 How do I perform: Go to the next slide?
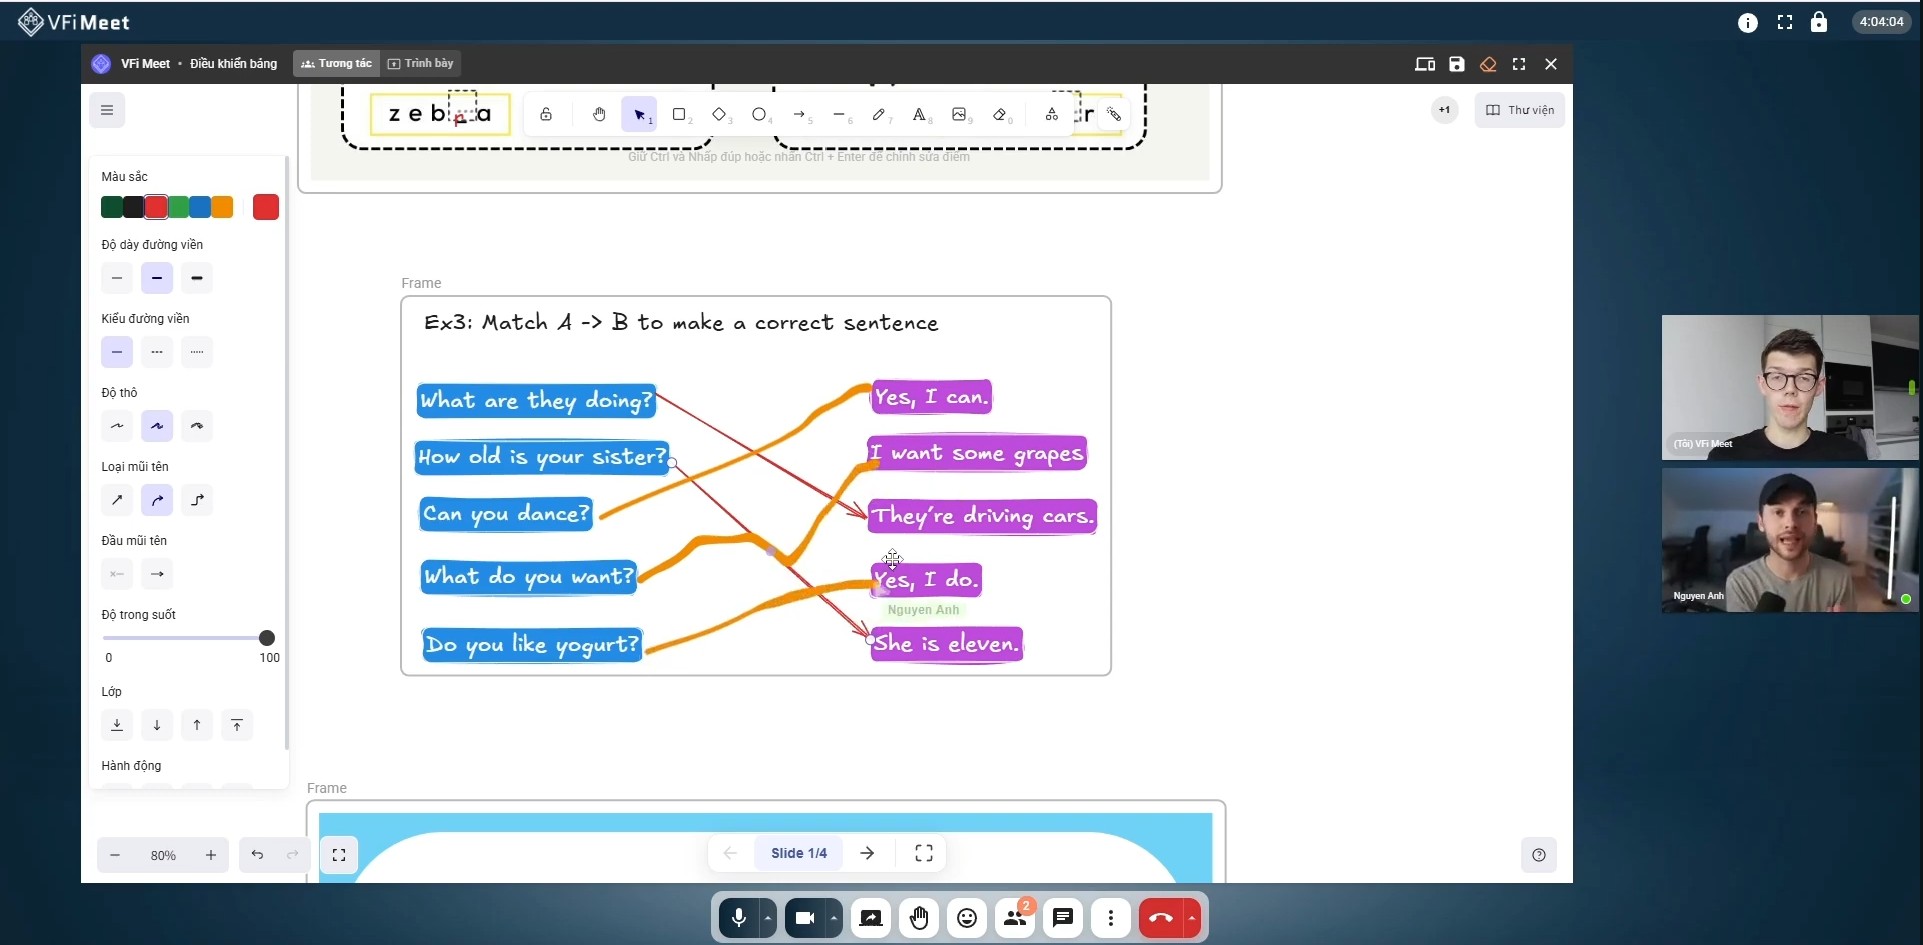click(867, 853)
